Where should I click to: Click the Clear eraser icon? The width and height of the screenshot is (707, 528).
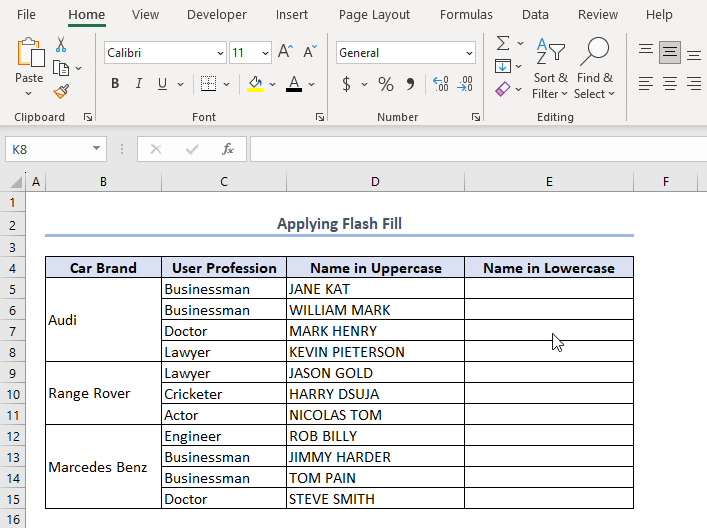(x=503, y=89)
